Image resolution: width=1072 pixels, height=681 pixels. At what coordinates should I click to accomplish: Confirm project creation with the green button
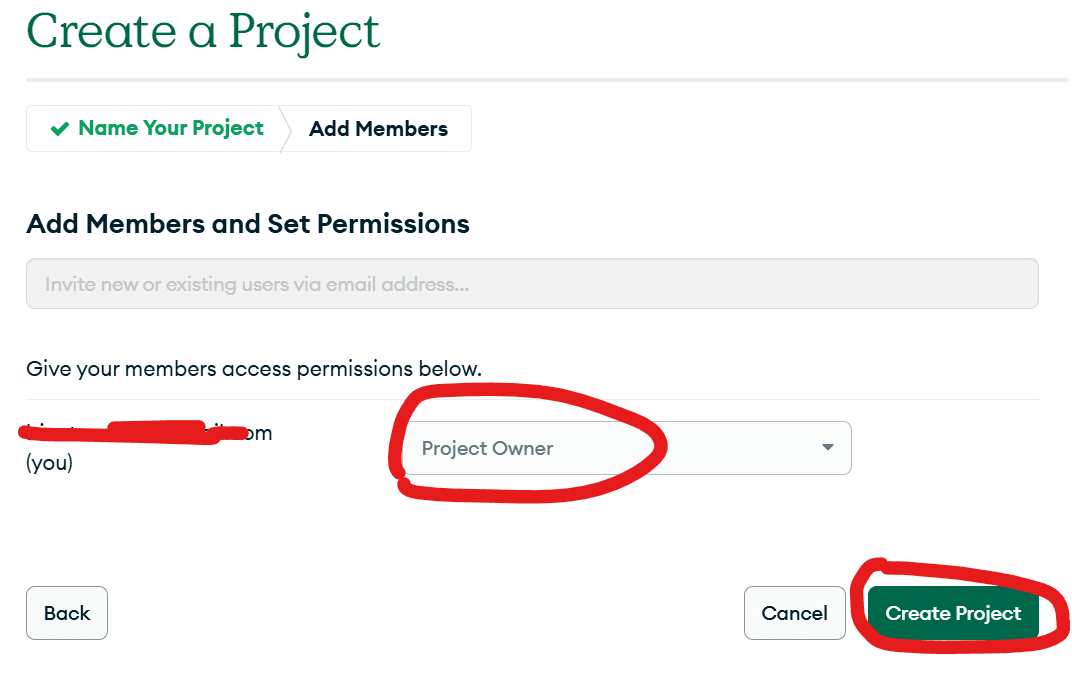[x=952, y=613]
